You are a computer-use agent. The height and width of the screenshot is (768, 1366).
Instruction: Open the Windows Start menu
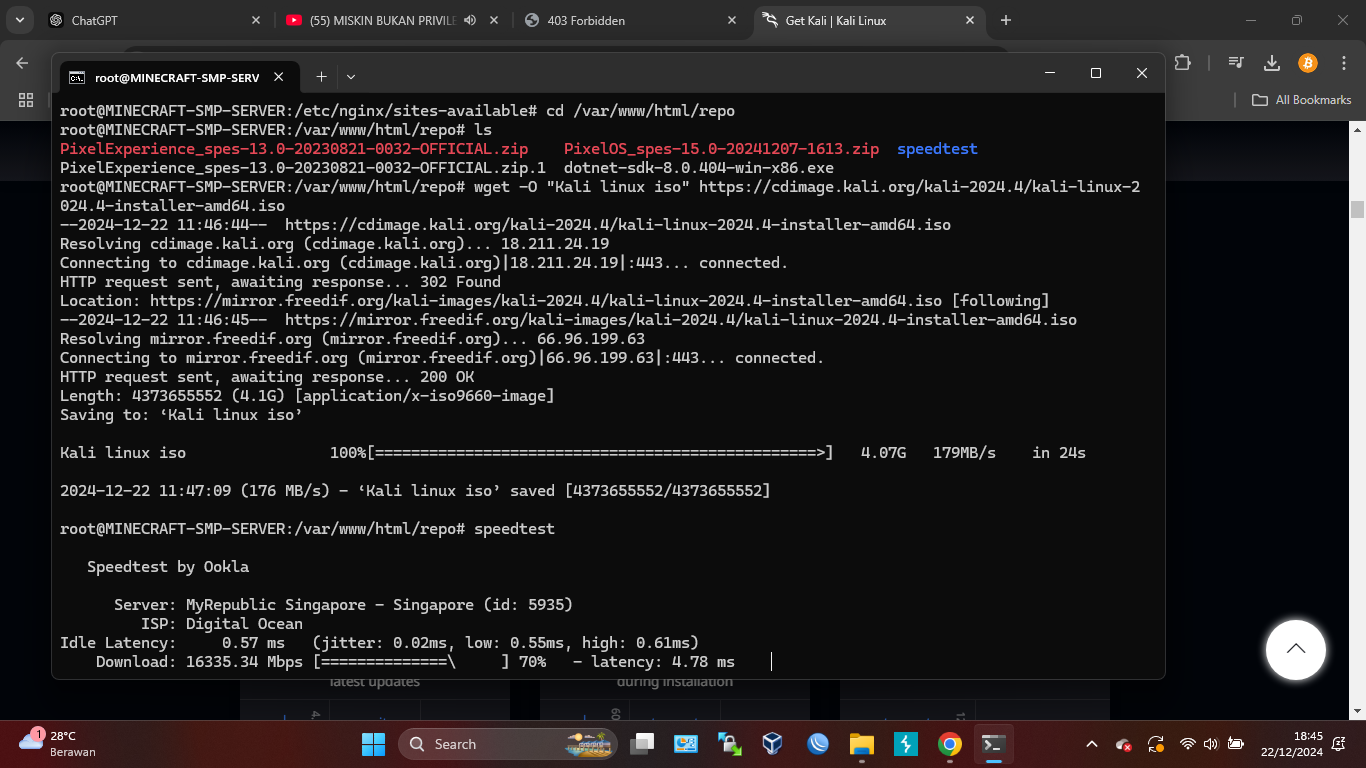tap(373, 744)
